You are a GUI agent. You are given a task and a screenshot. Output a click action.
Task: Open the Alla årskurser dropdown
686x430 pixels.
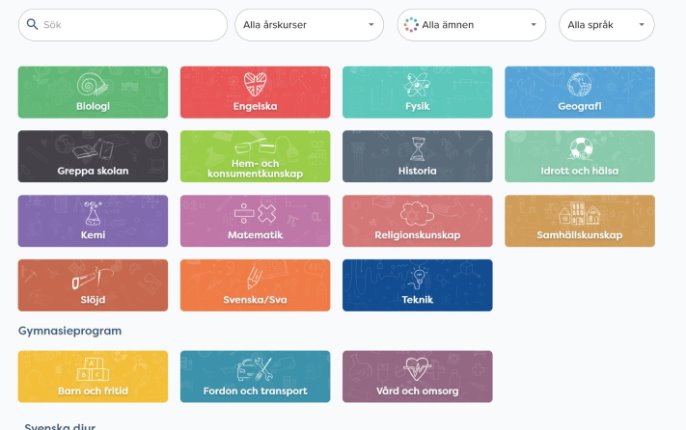pyautogui.click(x=309, y=25)
